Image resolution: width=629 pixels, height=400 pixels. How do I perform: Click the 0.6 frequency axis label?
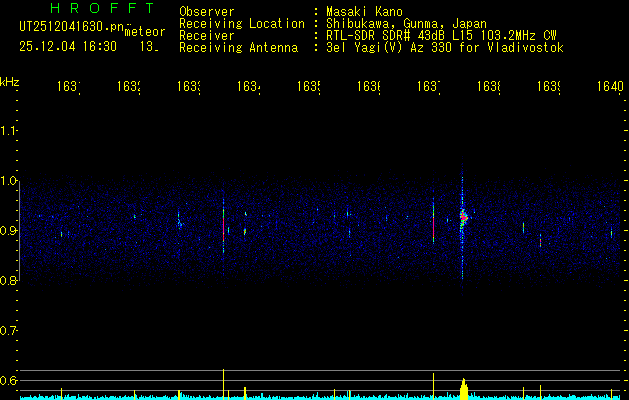point(8,380)
